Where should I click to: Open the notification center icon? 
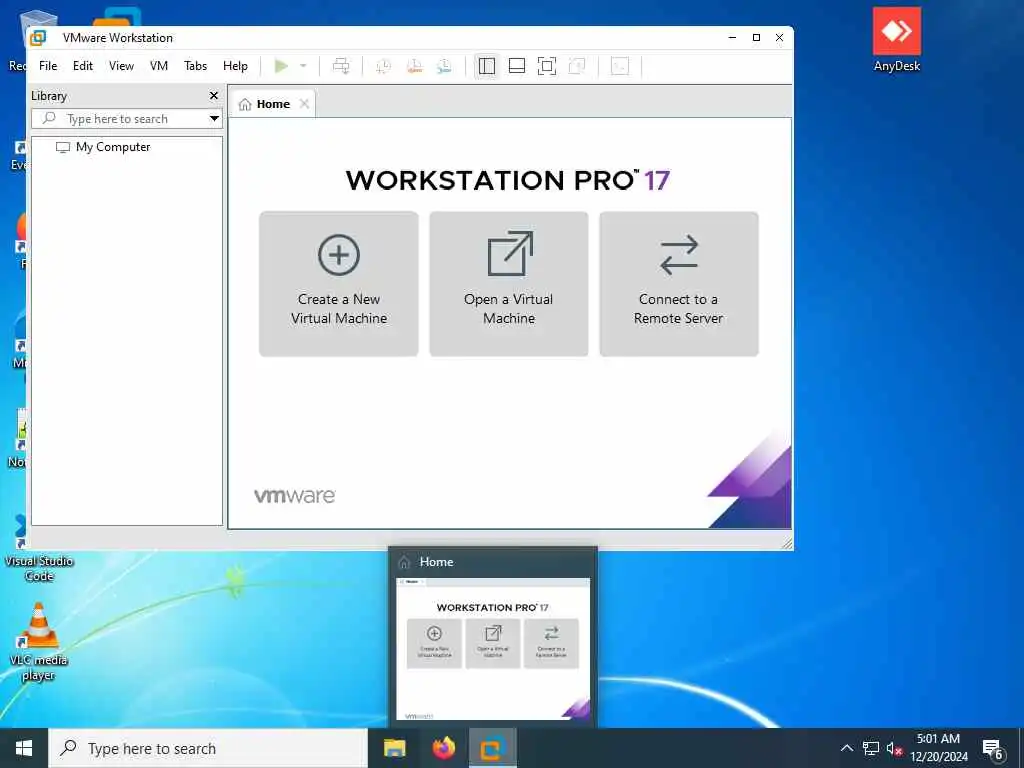coord(993,749)
